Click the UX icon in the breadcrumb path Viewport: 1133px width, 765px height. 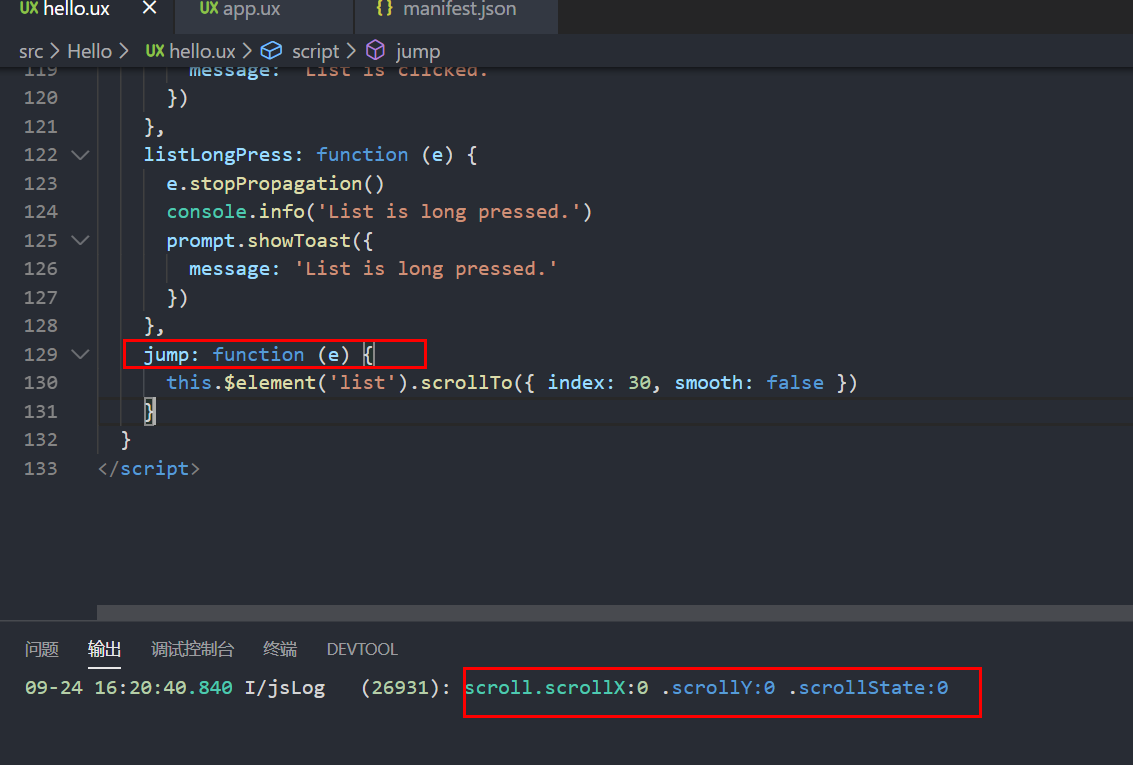[x=155, y=51]
